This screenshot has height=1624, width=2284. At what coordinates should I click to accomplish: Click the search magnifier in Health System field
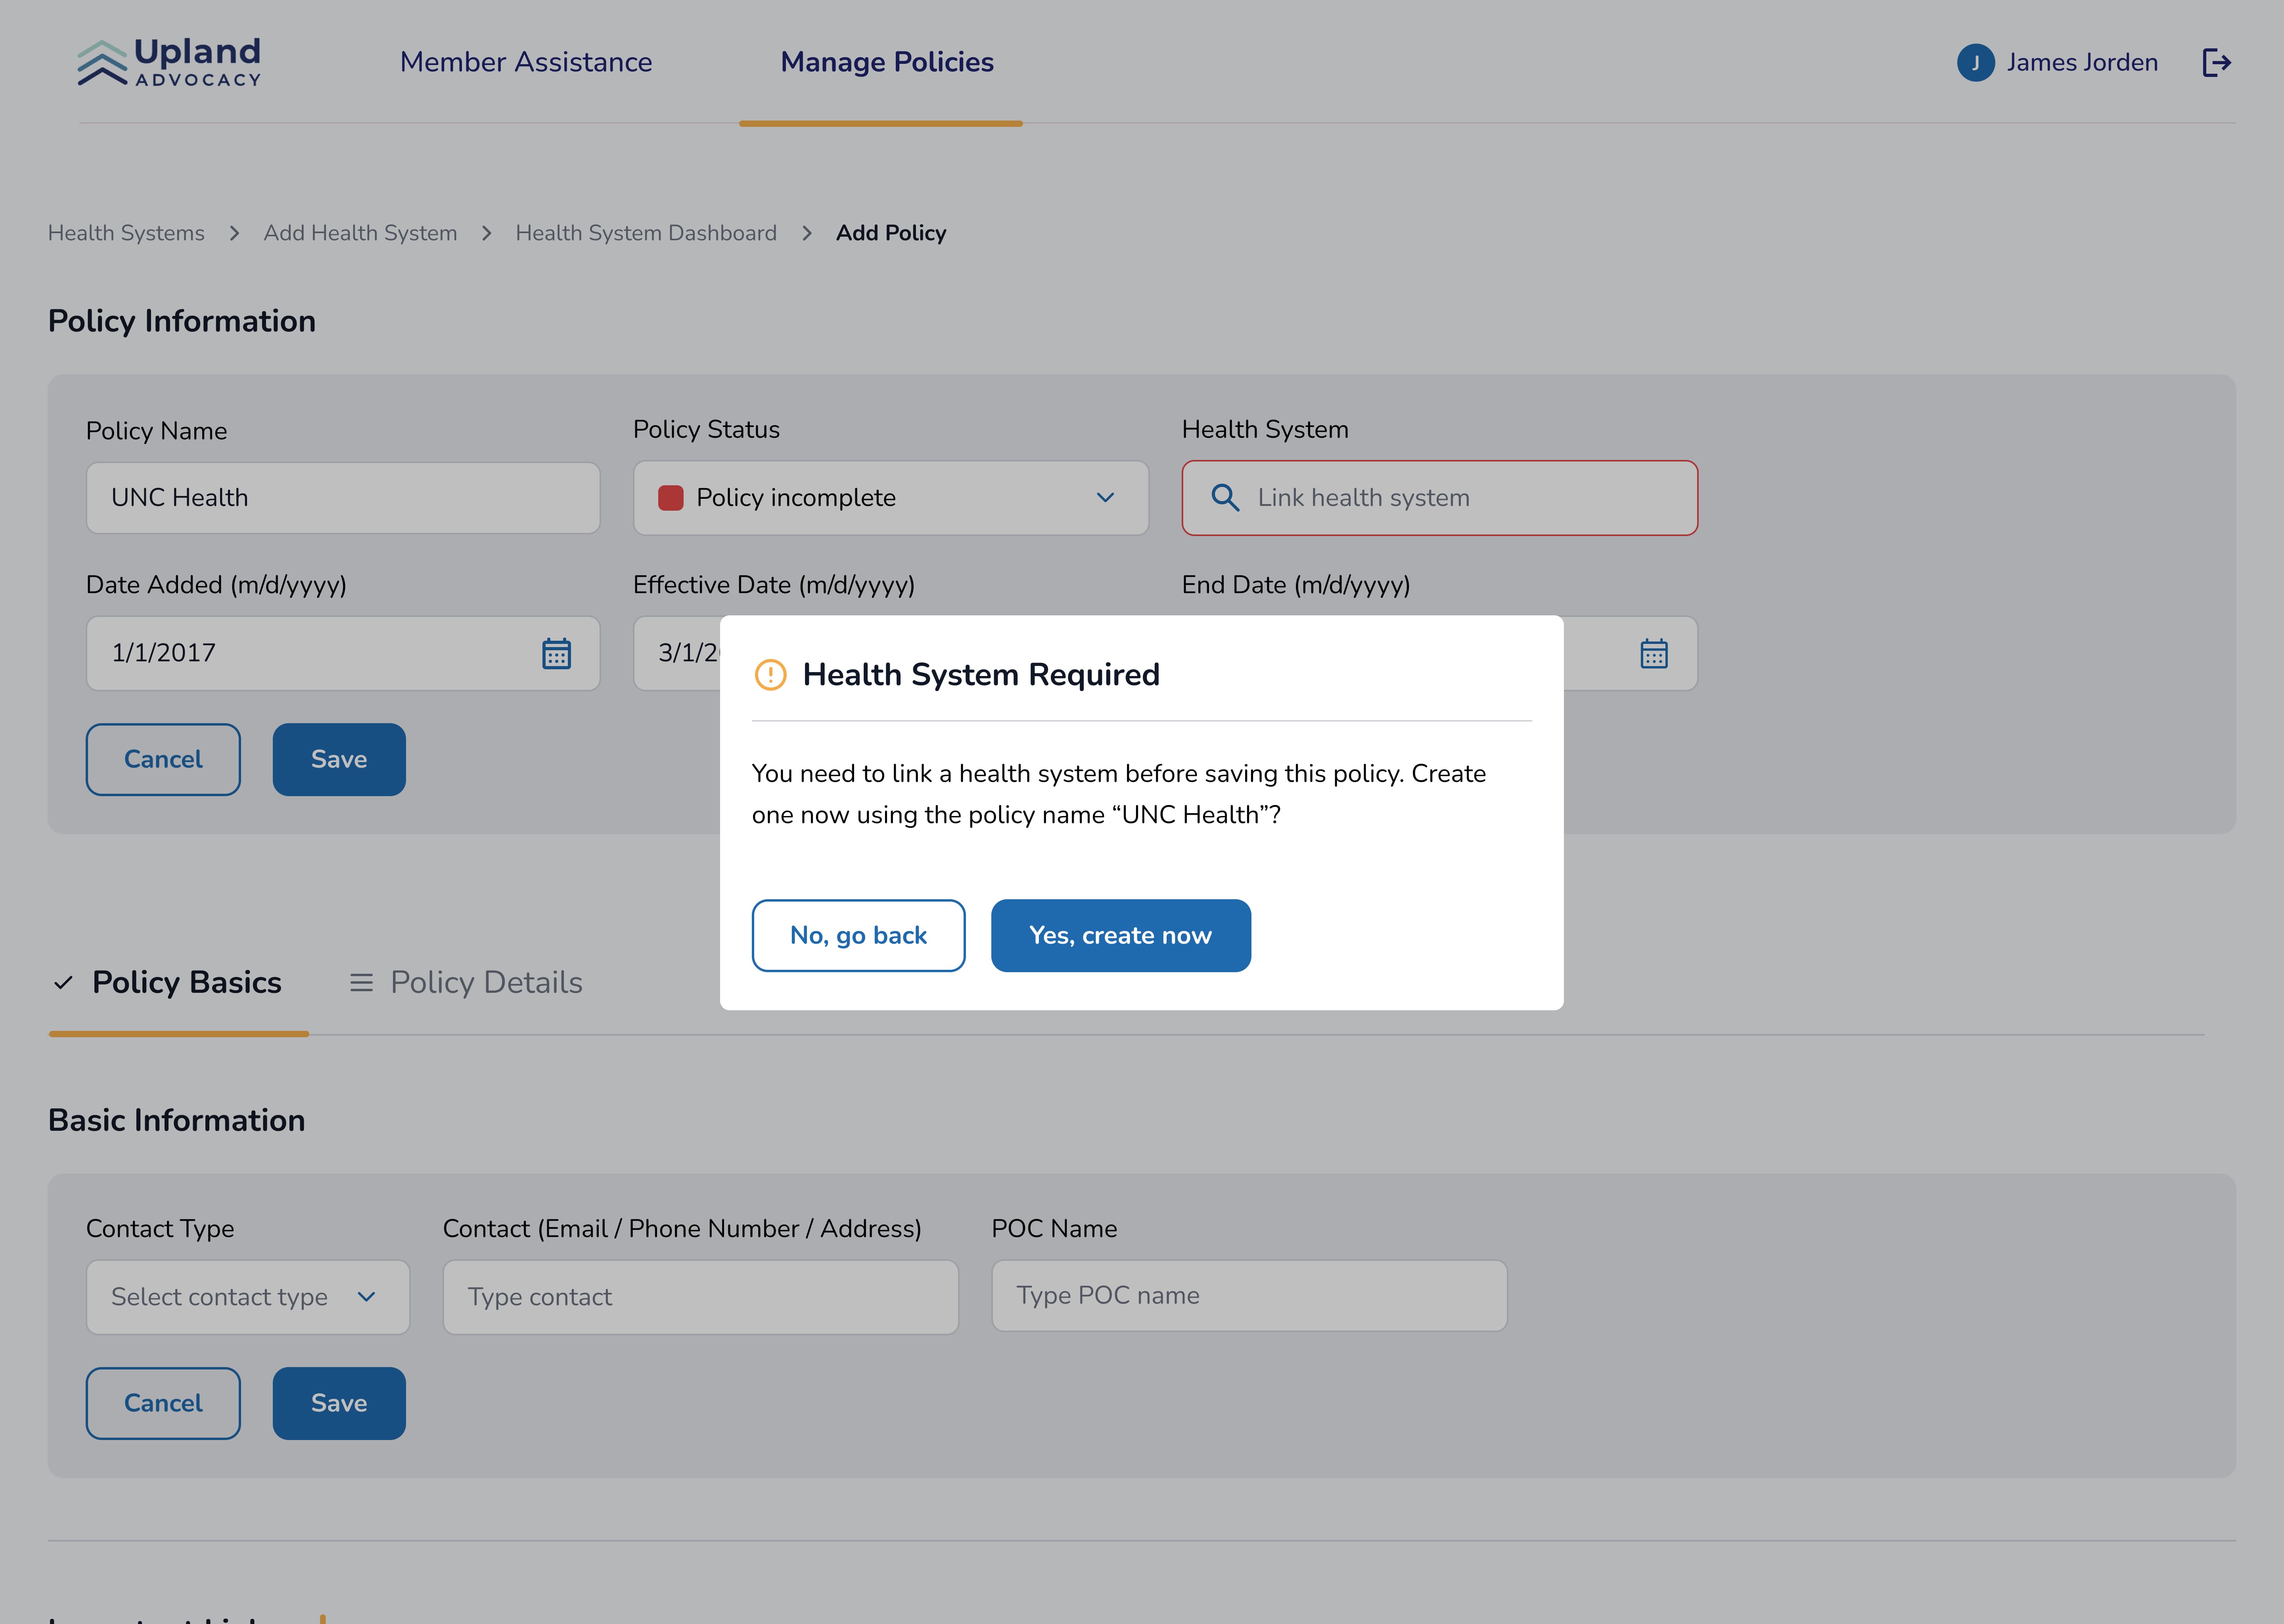click(1224, 497)
